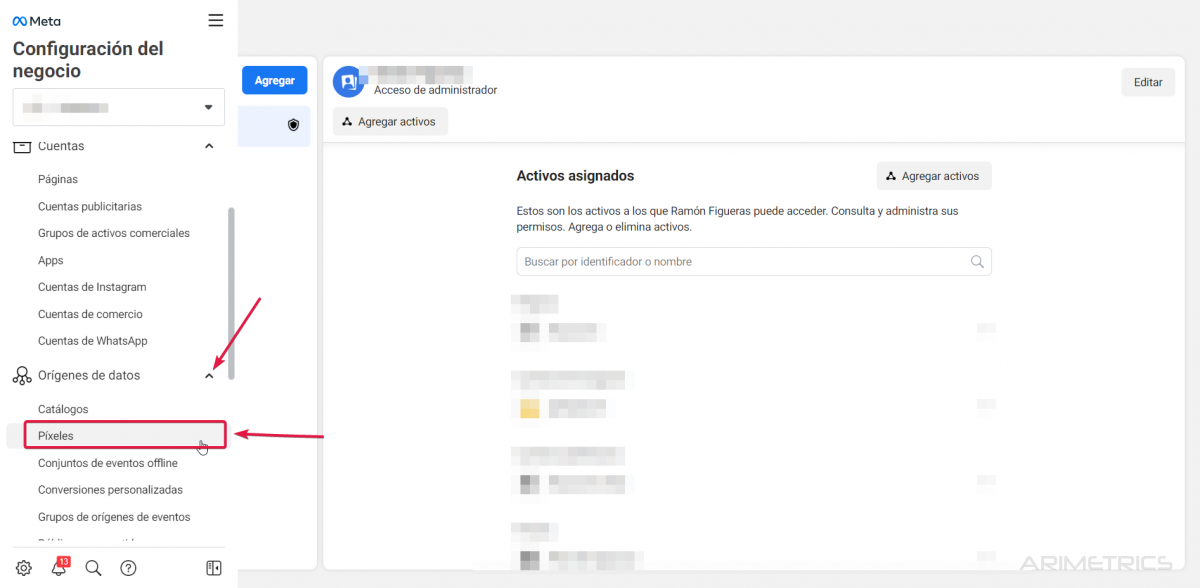Open Cuentas publicitarias

pos(90,206)
